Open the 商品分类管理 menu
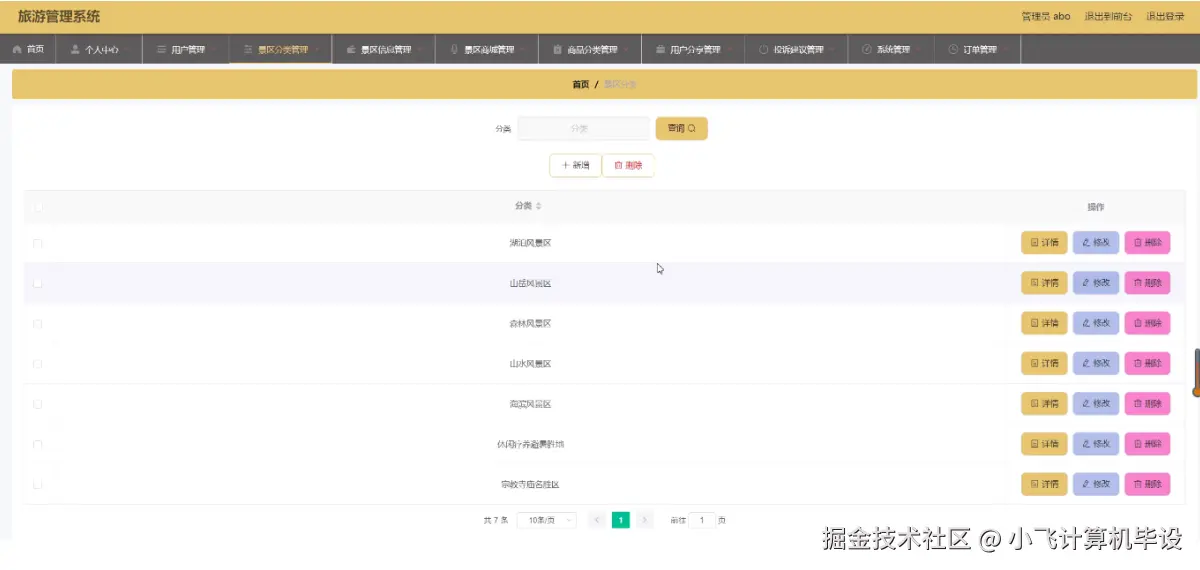Screen dimensions: 1200x570 pos(590,50)
